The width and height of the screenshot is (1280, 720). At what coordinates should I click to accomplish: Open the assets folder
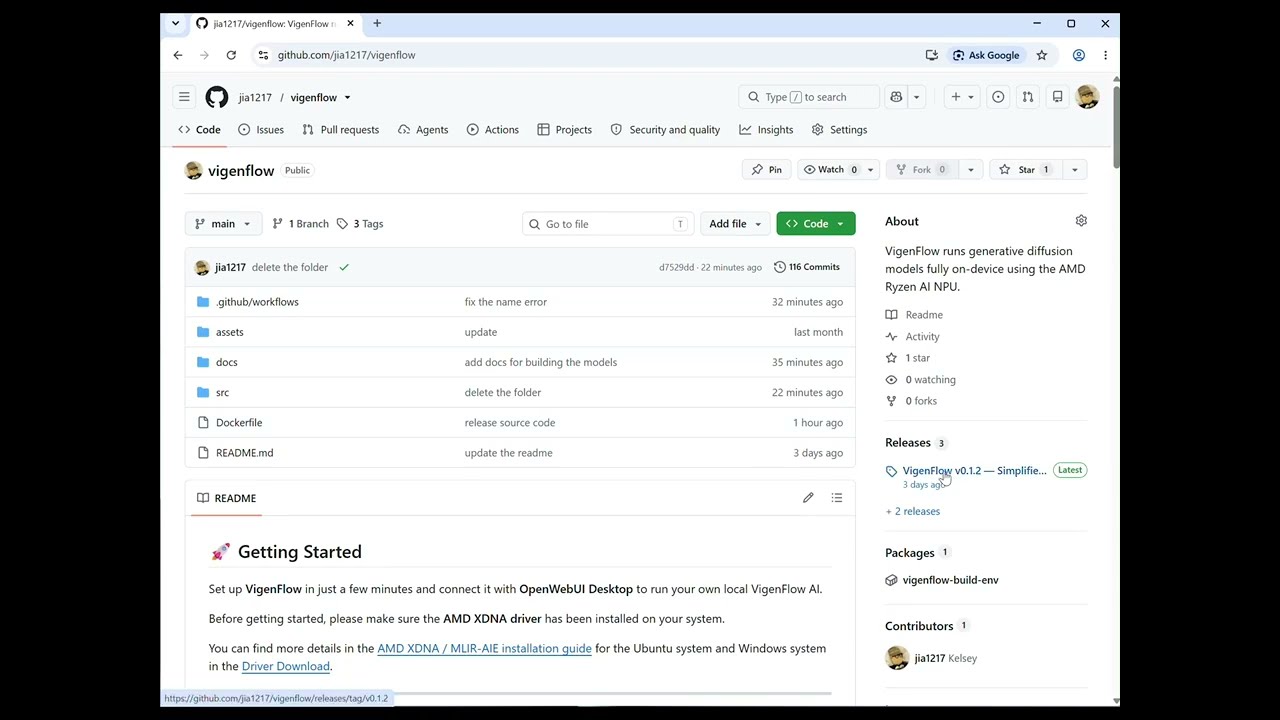(230, 332)
